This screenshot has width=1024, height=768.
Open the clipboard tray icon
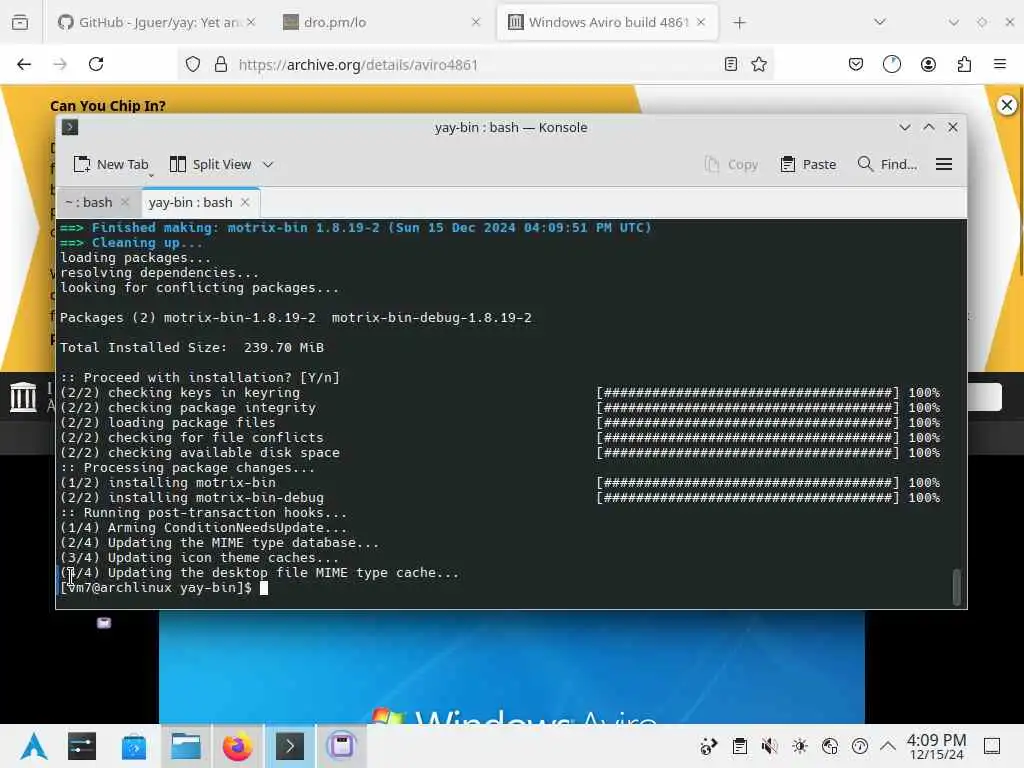click(x=740, y=746)
